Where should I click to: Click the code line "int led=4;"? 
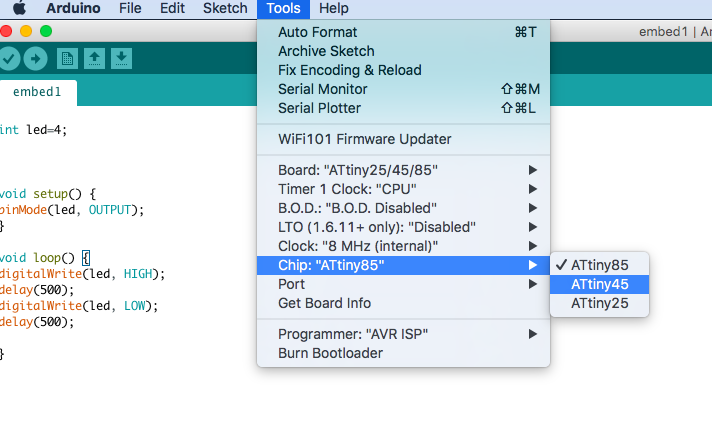pyautogui.click(x=33, y=130)
